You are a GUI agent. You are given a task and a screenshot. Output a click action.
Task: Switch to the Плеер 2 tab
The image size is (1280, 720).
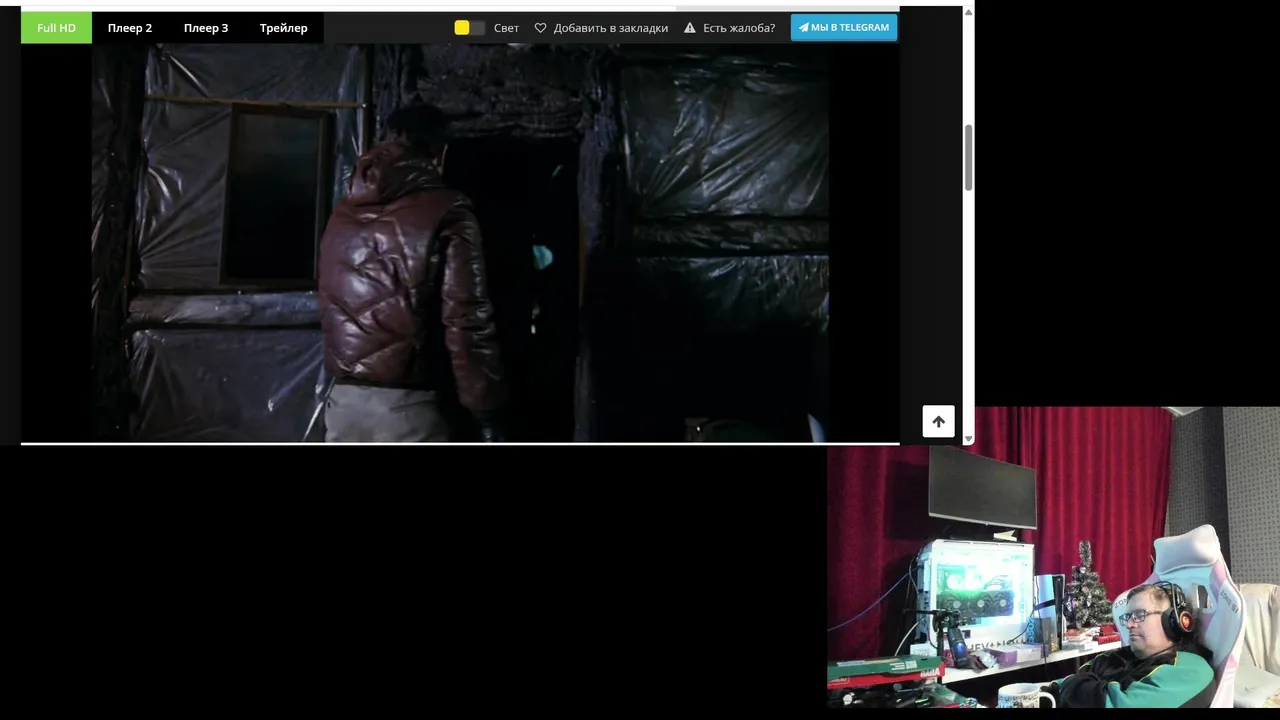tap(130, 28)
